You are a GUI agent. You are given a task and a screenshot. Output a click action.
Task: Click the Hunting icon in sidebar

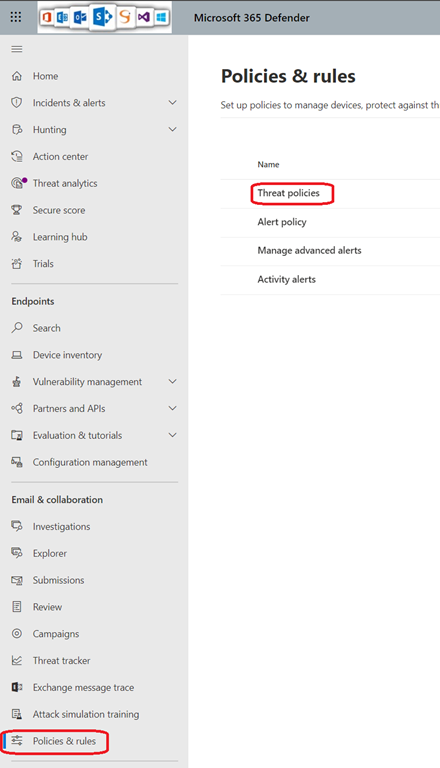pyautogui.click(x=17, y=130)
